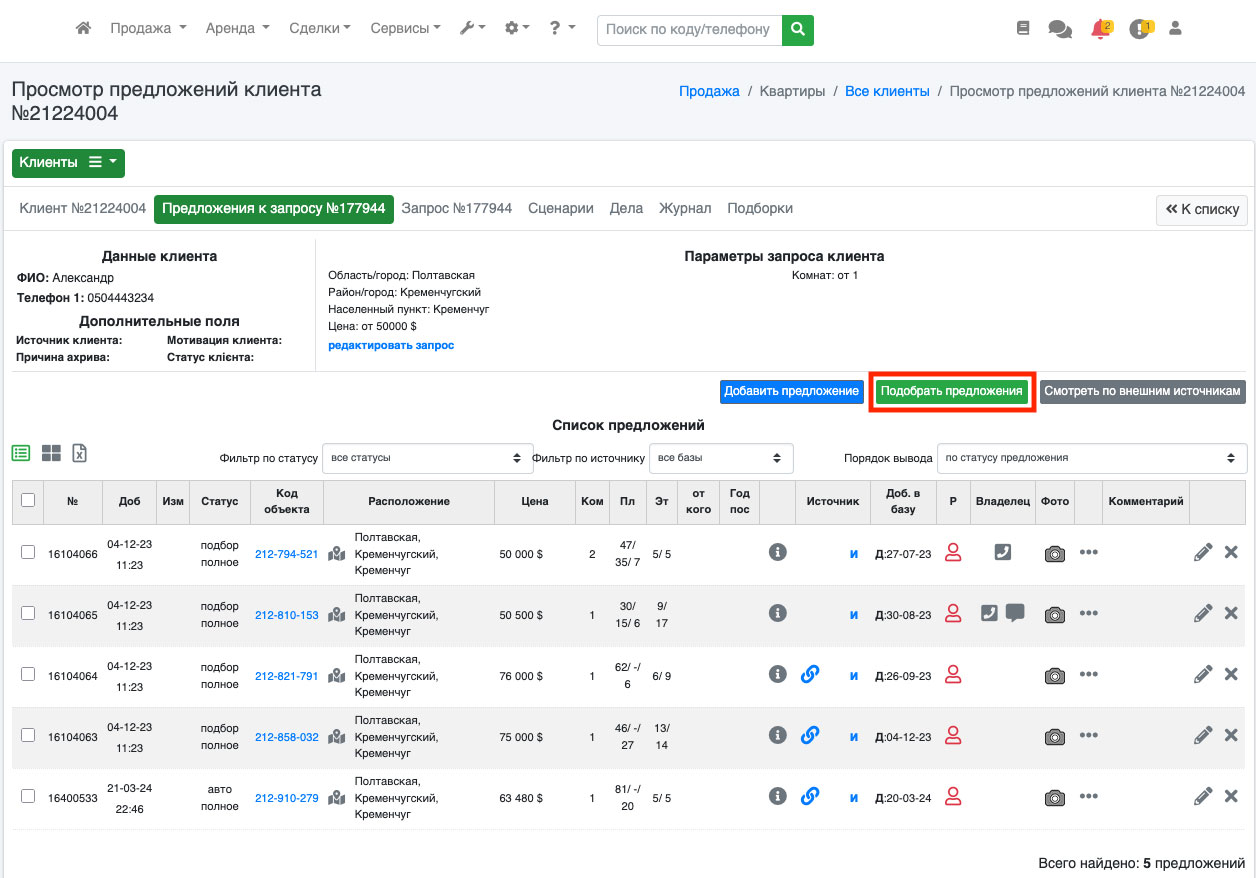
Task: Open the notifications bell icon
Action: tap(1100, 29)
